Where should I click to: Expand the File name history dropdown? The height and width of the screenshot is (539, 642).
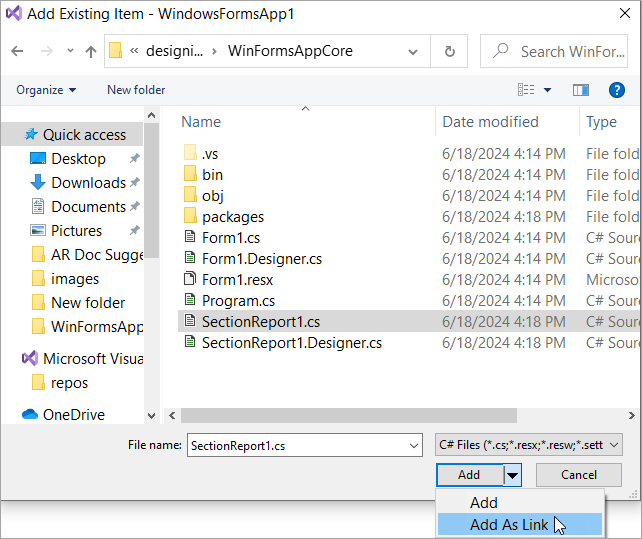(x=414, y=446)
